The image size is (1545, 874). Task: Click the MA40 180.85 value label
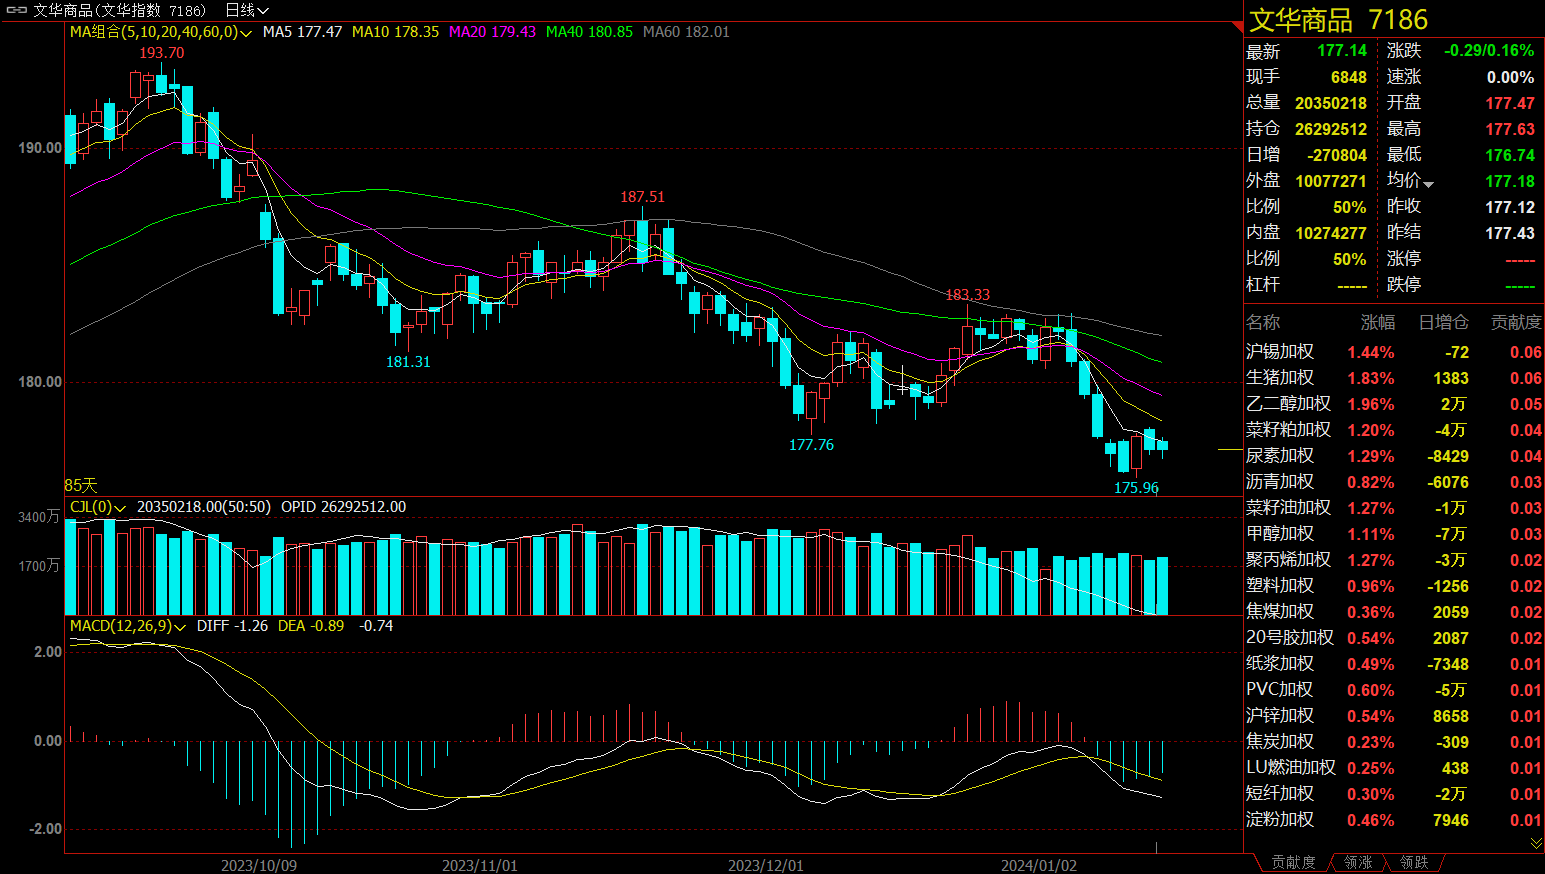coord(589,32)
